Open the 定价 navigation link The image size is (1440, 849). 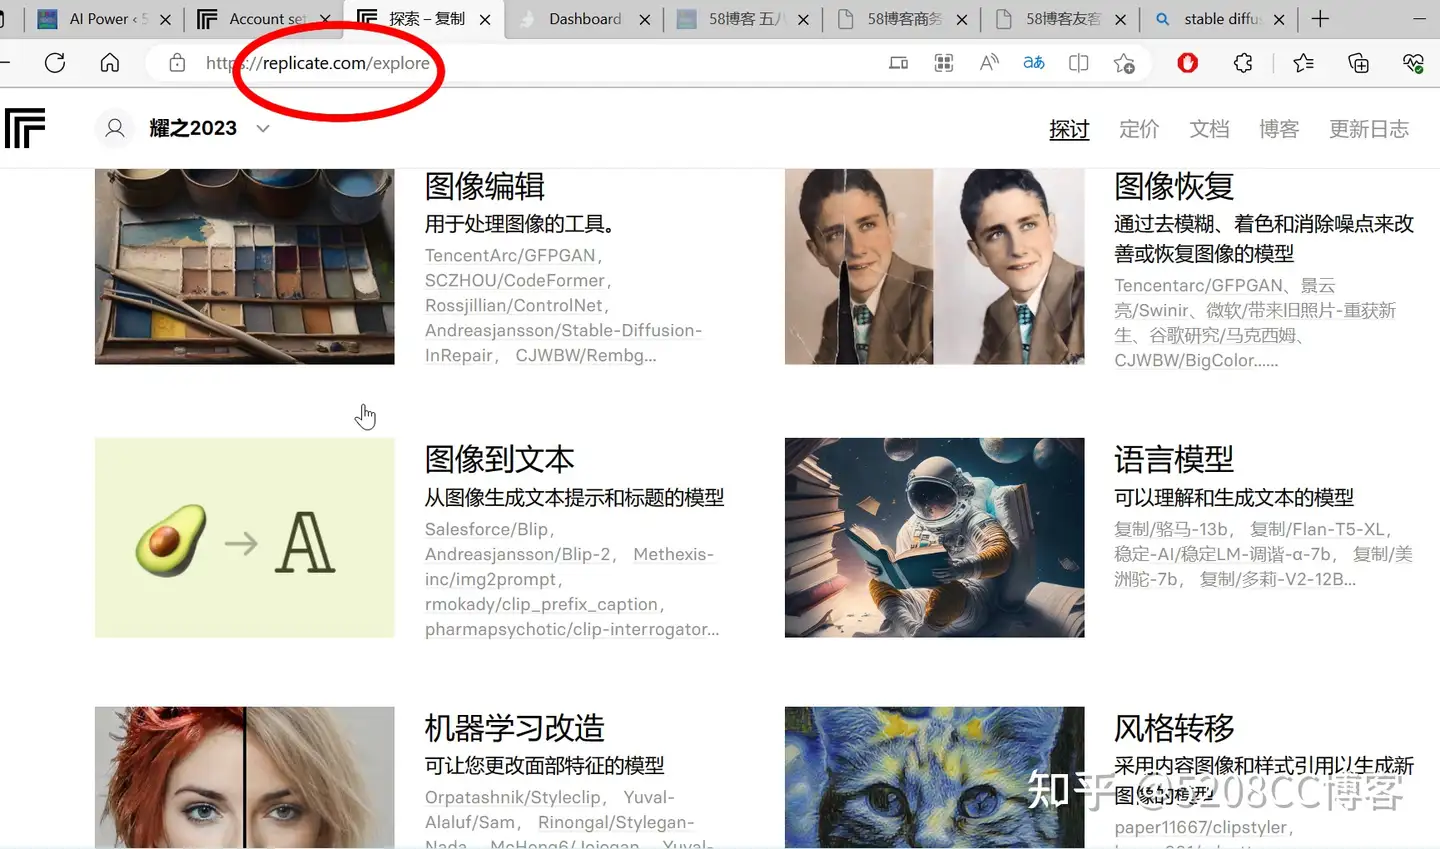1139,129
